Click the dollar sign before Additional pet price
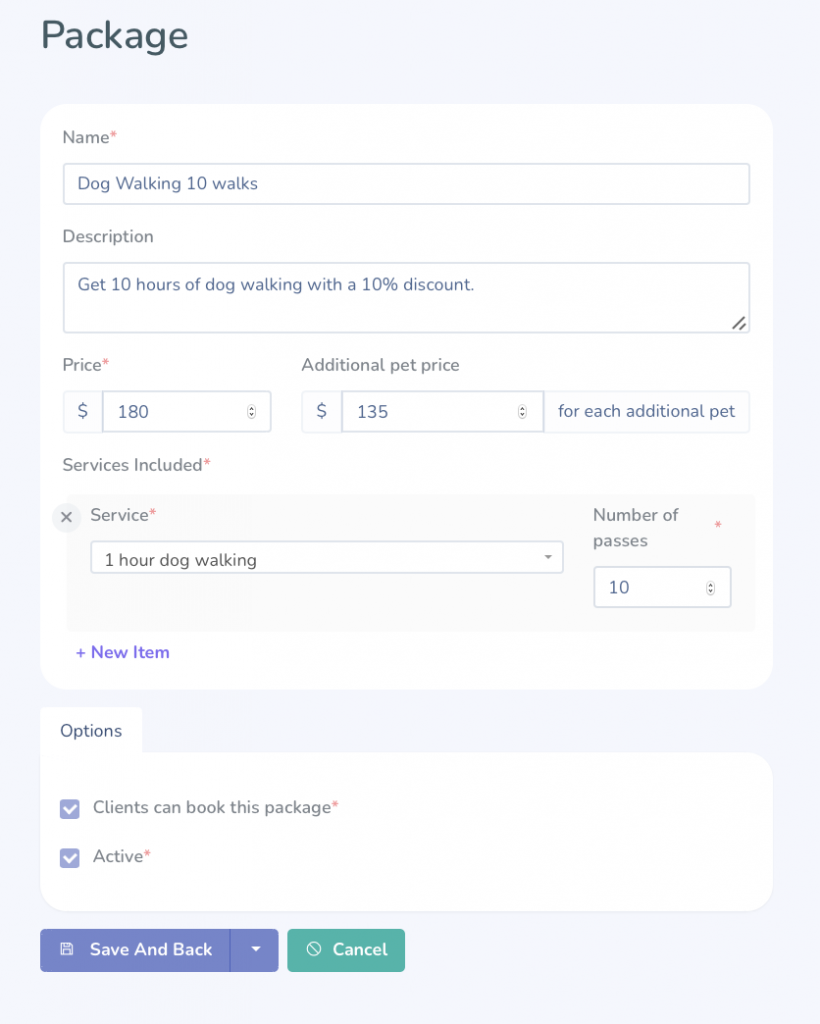The width and height of the screenshot is (820, 1024). (321, 411)
